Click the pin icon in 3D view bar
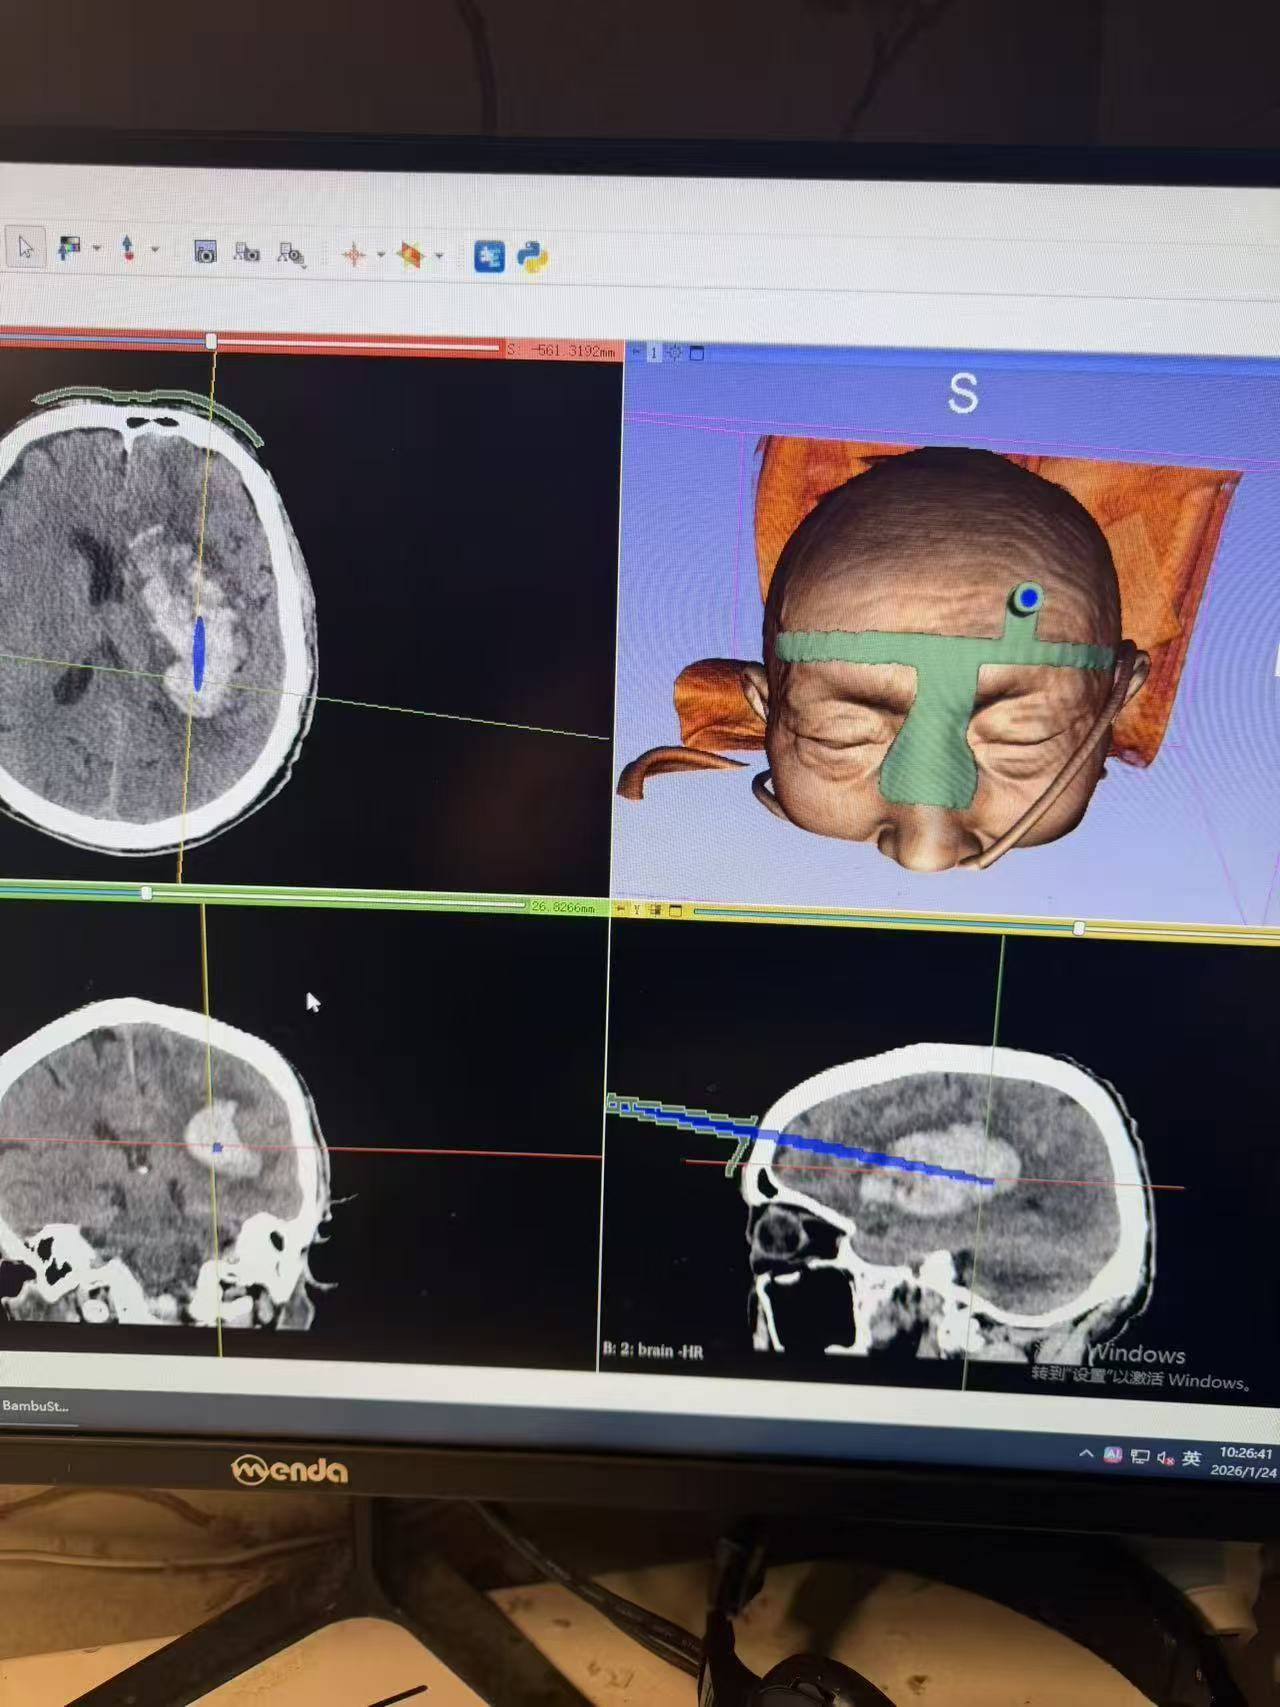The image size is (1280, 1707). (636, 352)
